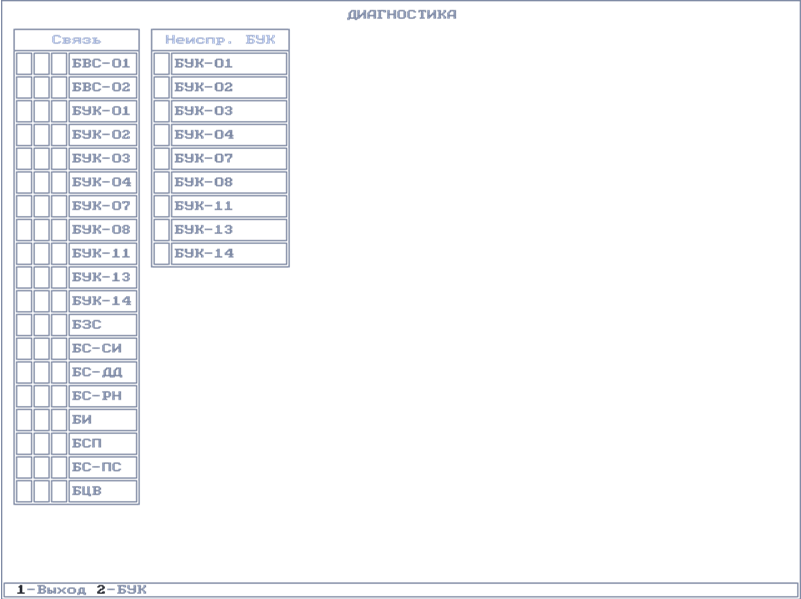Click the leftmost indicator box in БСП row
Viewport: 801px width, 599px height.
pyautogui.click(x=24, y=444)
